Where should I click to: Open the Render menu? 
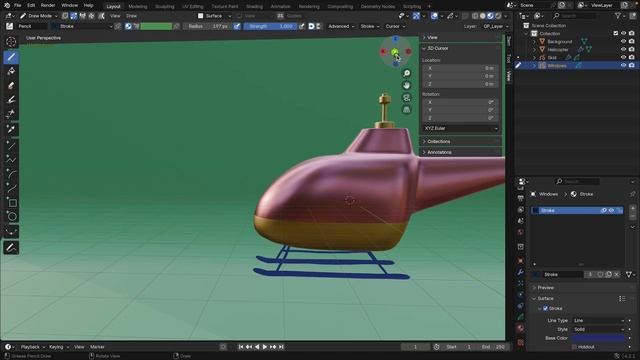pyautogui.click(x=48, y=5)
